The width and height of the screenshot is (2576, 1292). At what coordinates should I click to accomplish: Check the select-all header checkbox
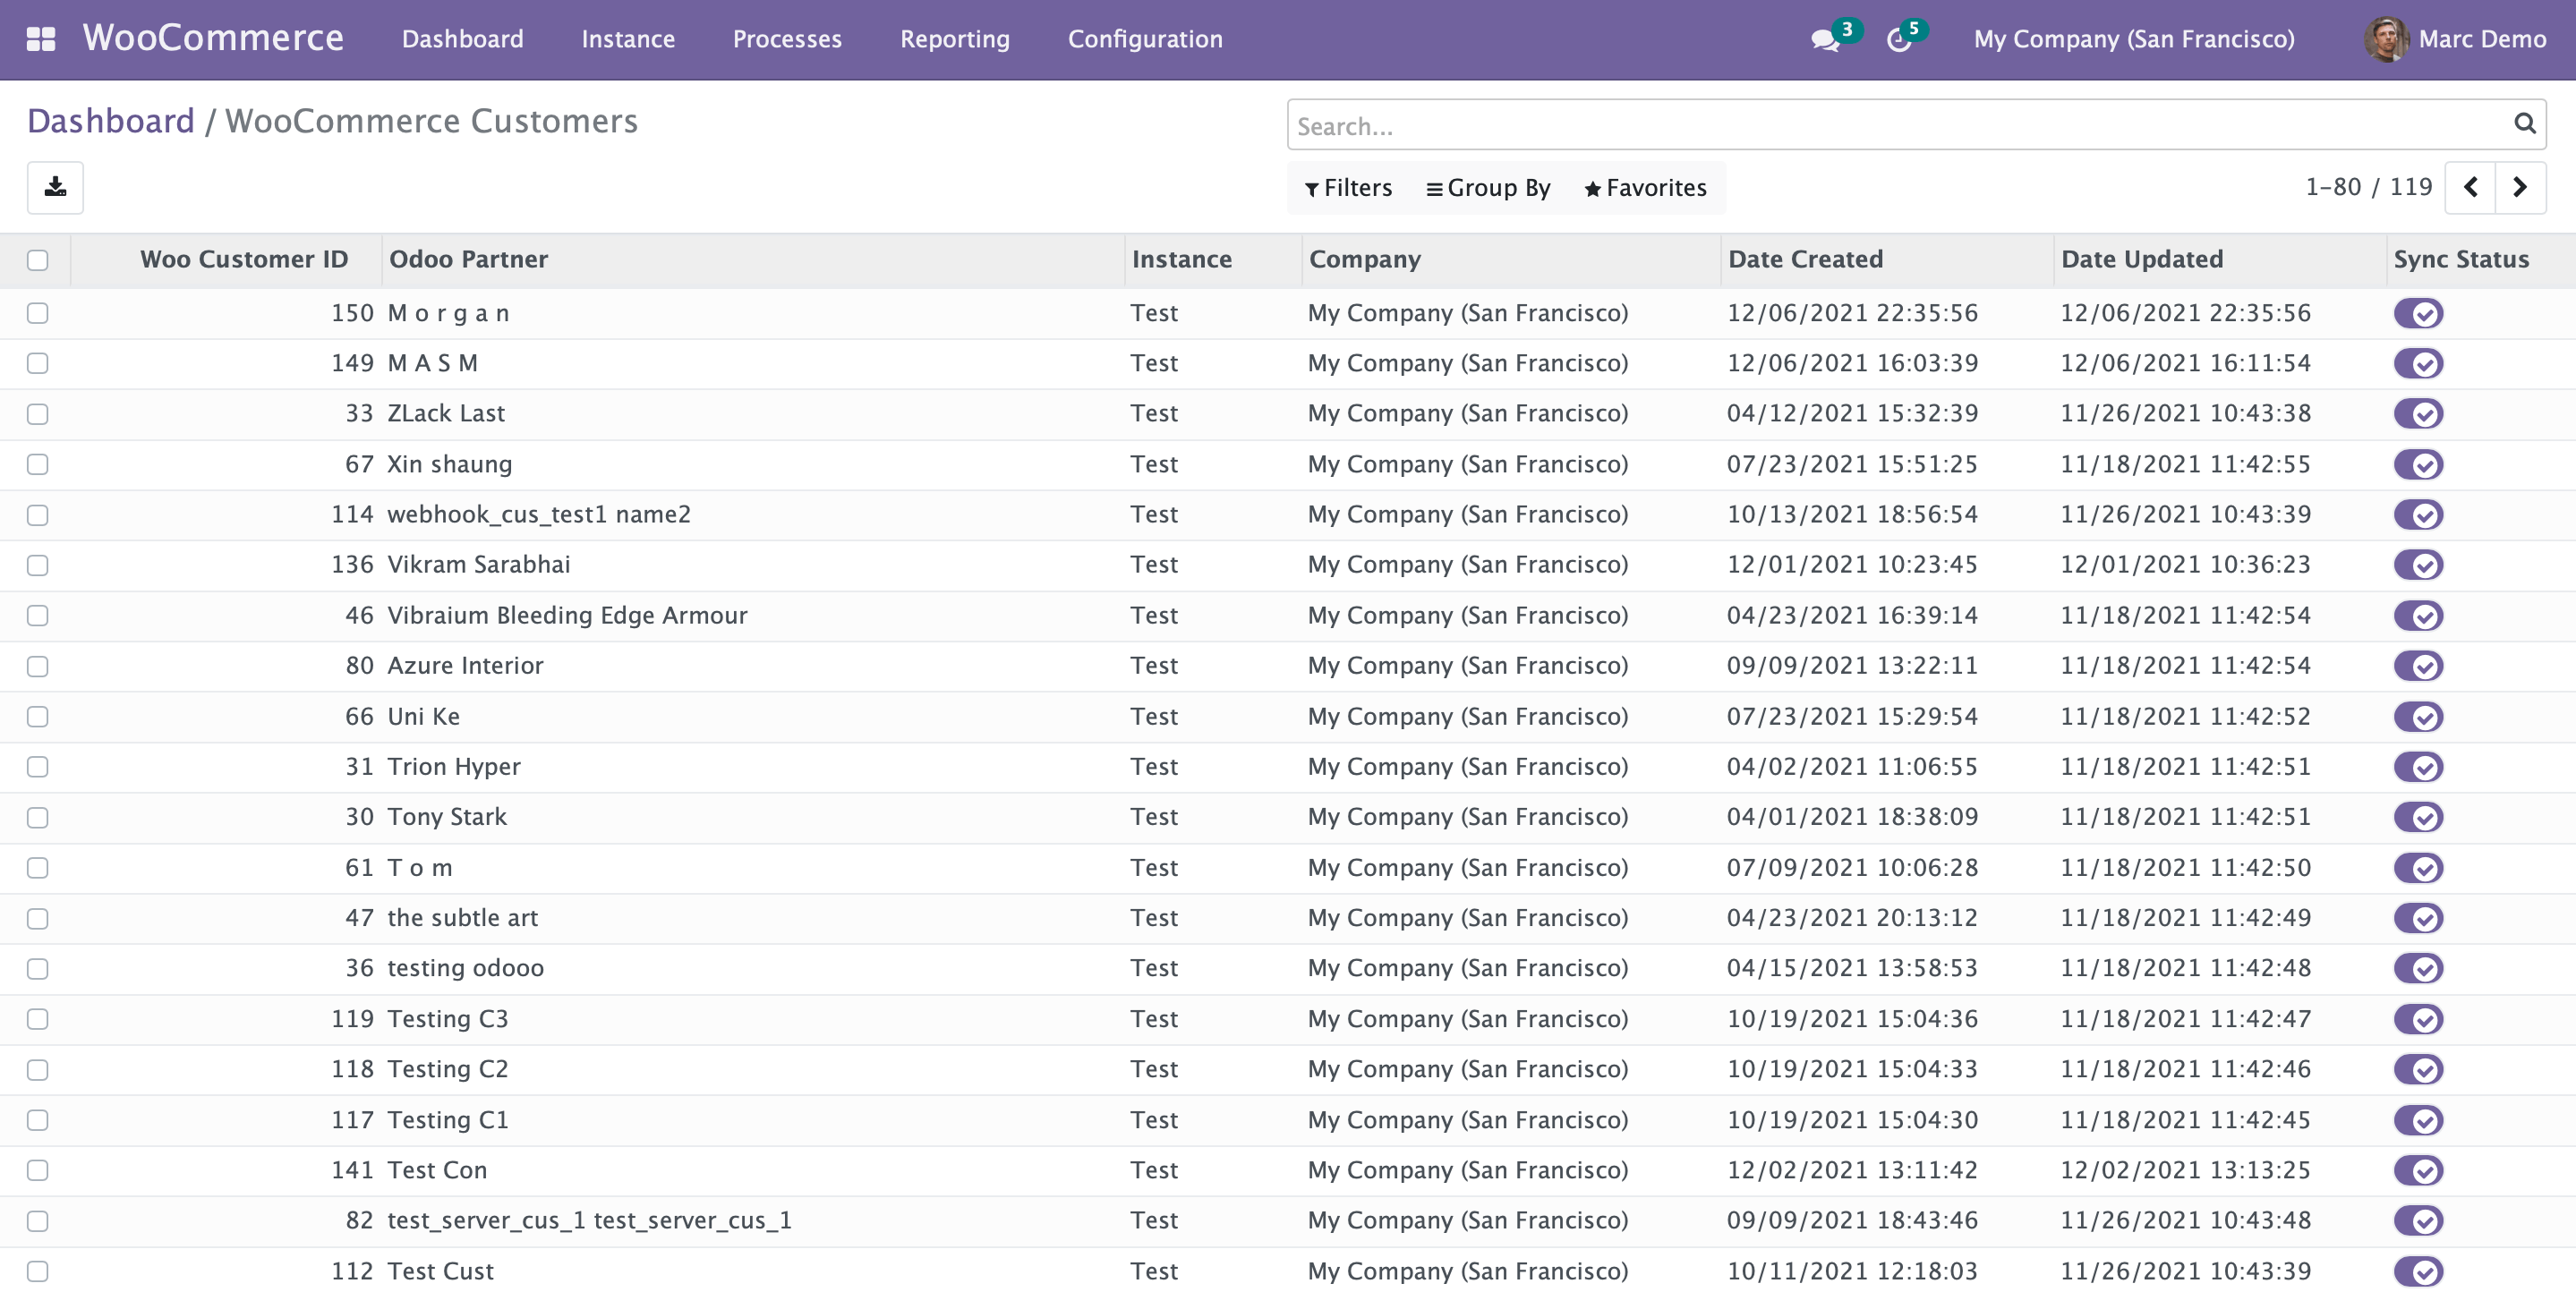tap(38, 260)
